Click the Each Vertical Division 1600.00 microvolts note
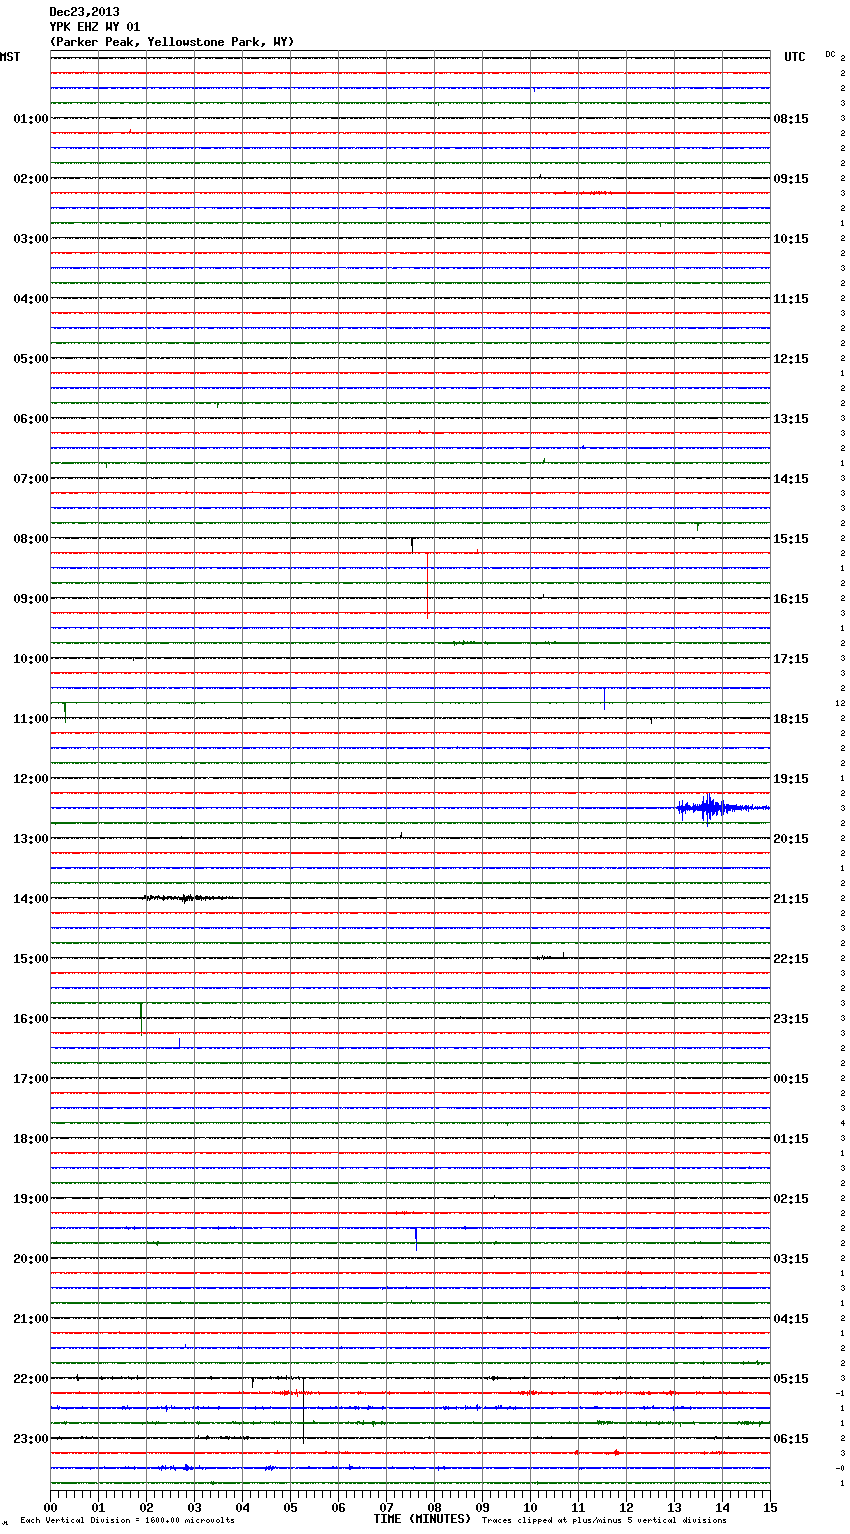Image resolution: width=850 pixels, height=1534 pixels. [x=127, y=1521]
